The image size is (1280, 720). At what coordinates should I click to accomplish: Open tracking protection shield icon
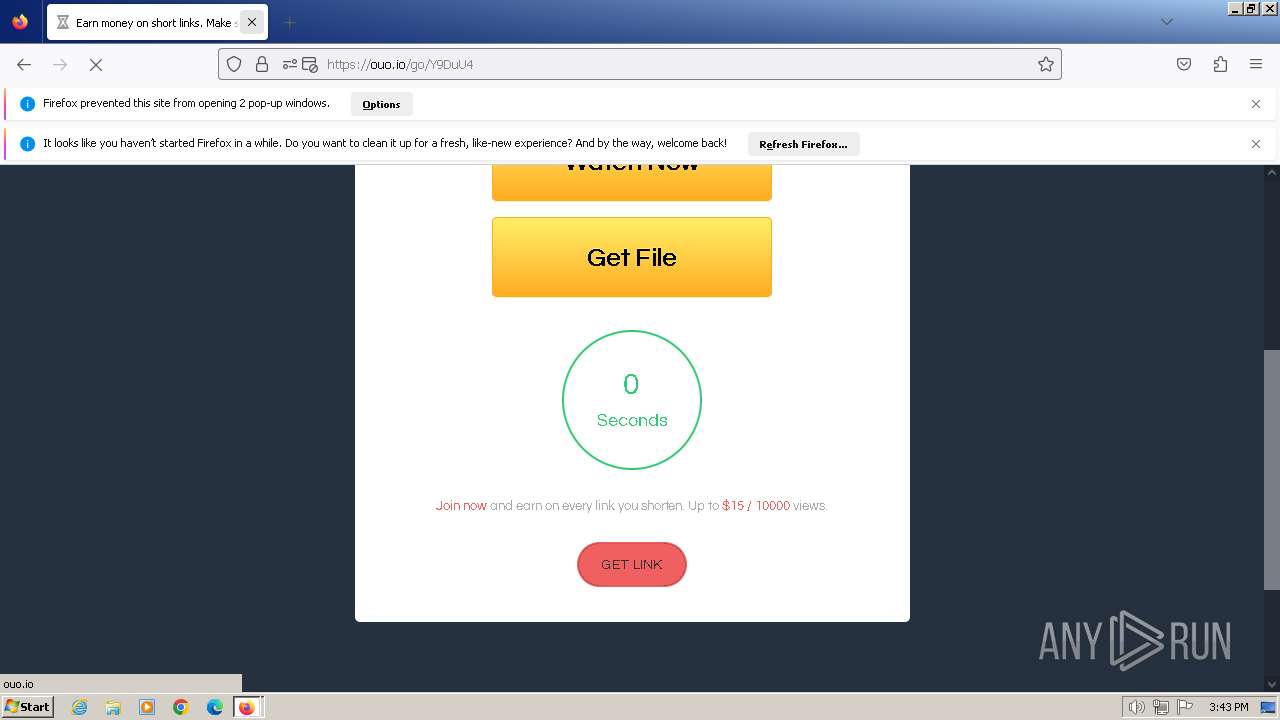(x=234, y=64)
